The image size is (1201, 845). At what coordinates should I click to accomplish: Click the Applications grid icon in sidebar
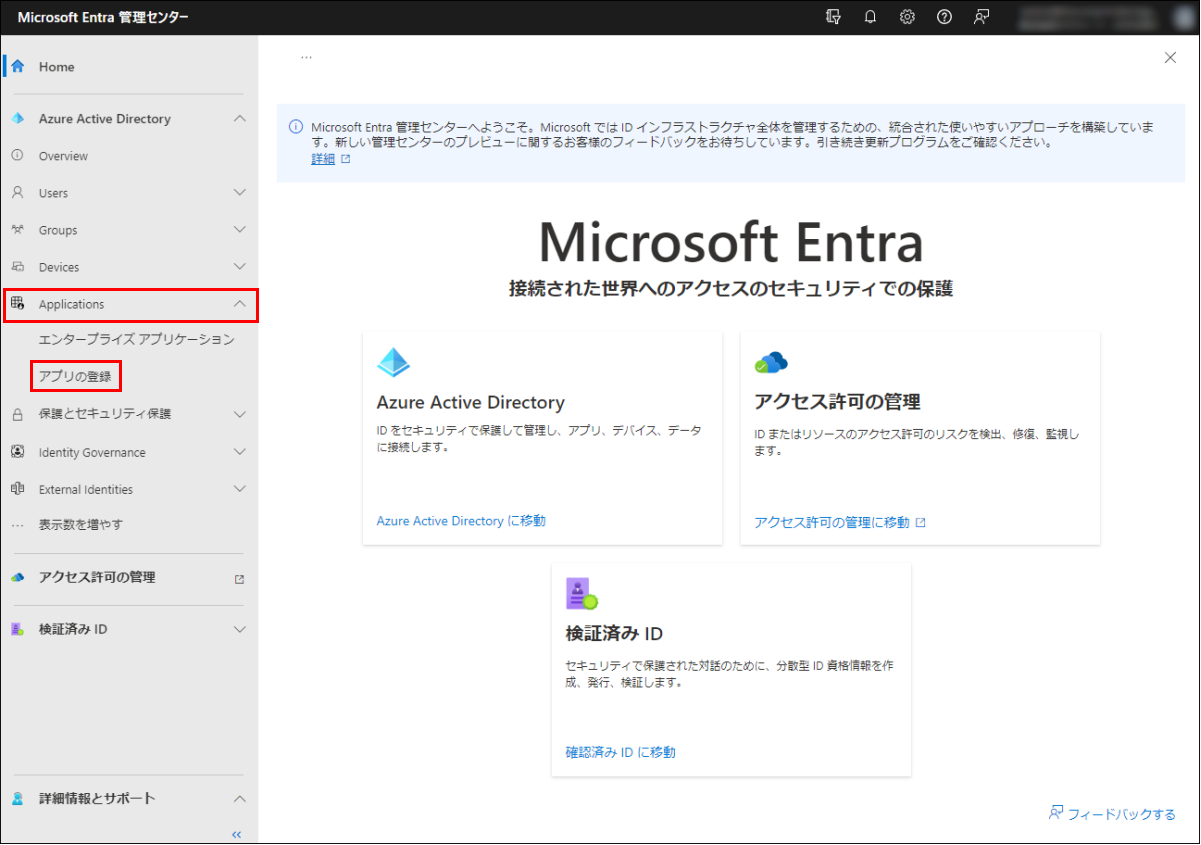(17, 304)
